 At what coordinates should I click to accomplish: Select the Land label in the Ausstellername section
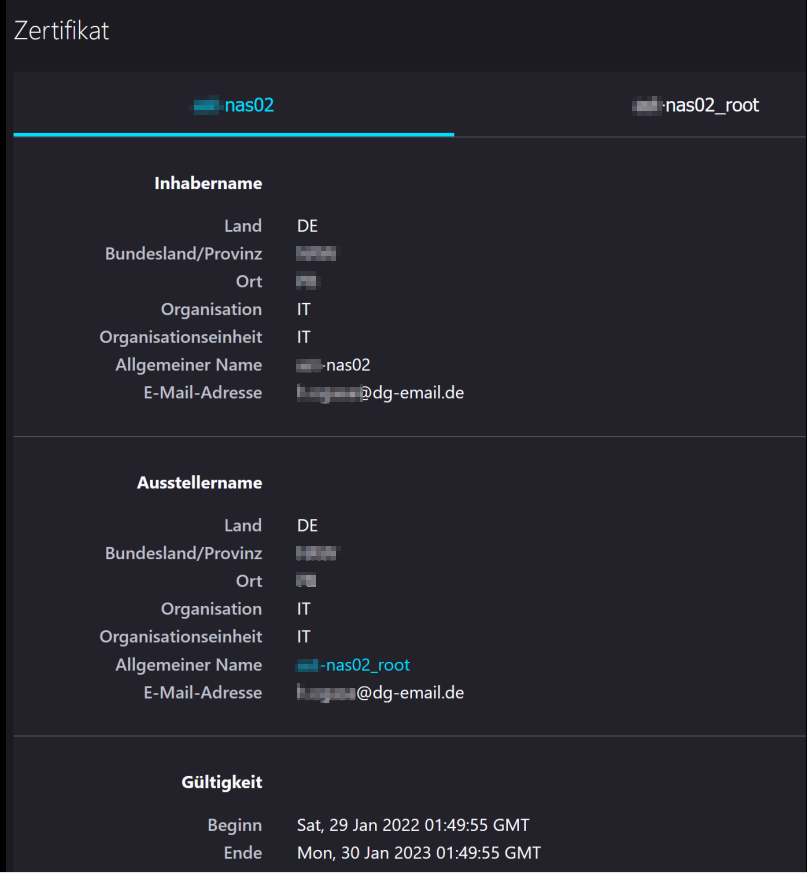[x=243, y=525]
